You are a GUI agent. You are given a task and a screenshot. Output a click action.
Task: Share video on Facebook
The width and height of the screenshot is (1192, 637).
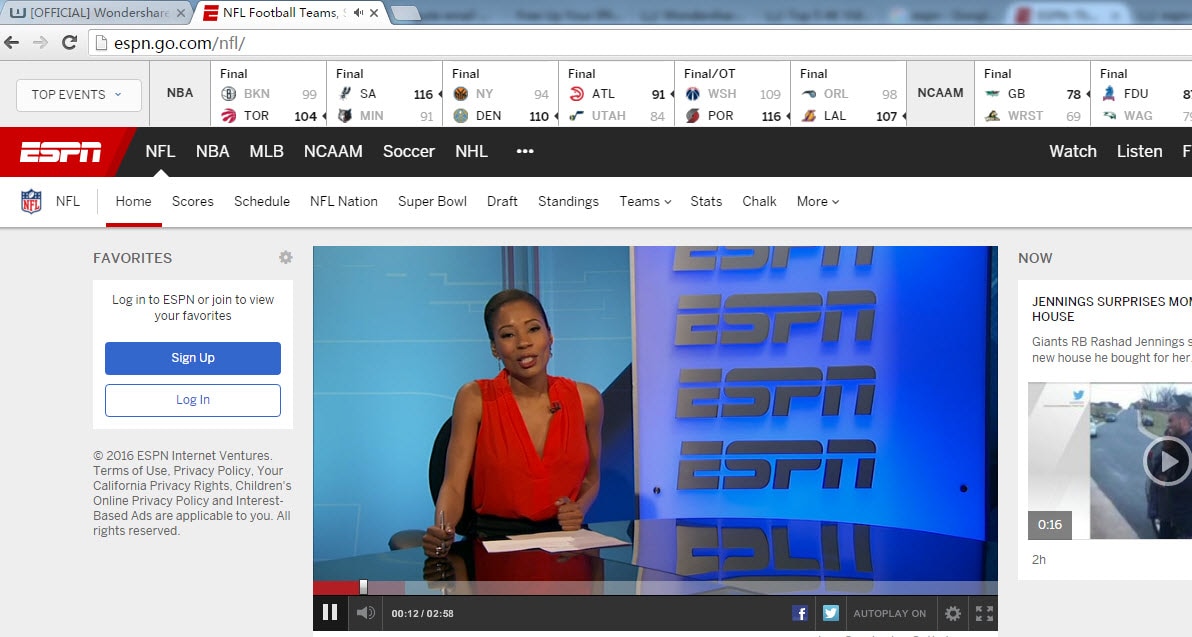click(x=800, y=613)
